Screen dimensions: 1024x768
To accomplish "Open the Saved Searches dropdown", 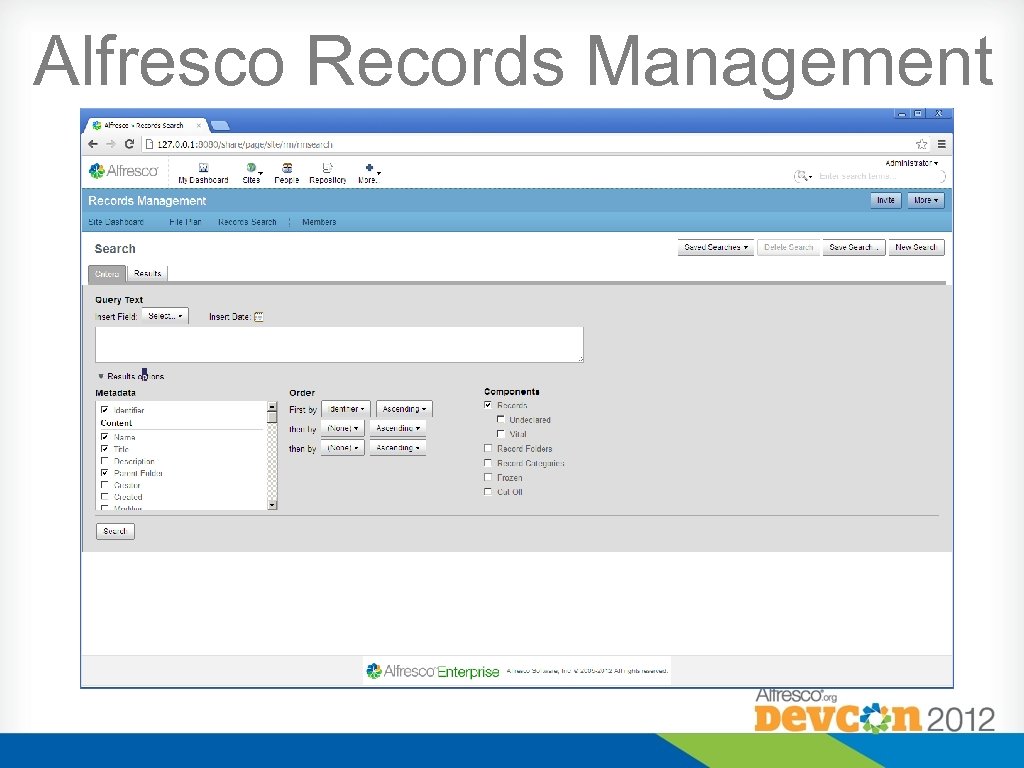I will click(x=716, y=248).
